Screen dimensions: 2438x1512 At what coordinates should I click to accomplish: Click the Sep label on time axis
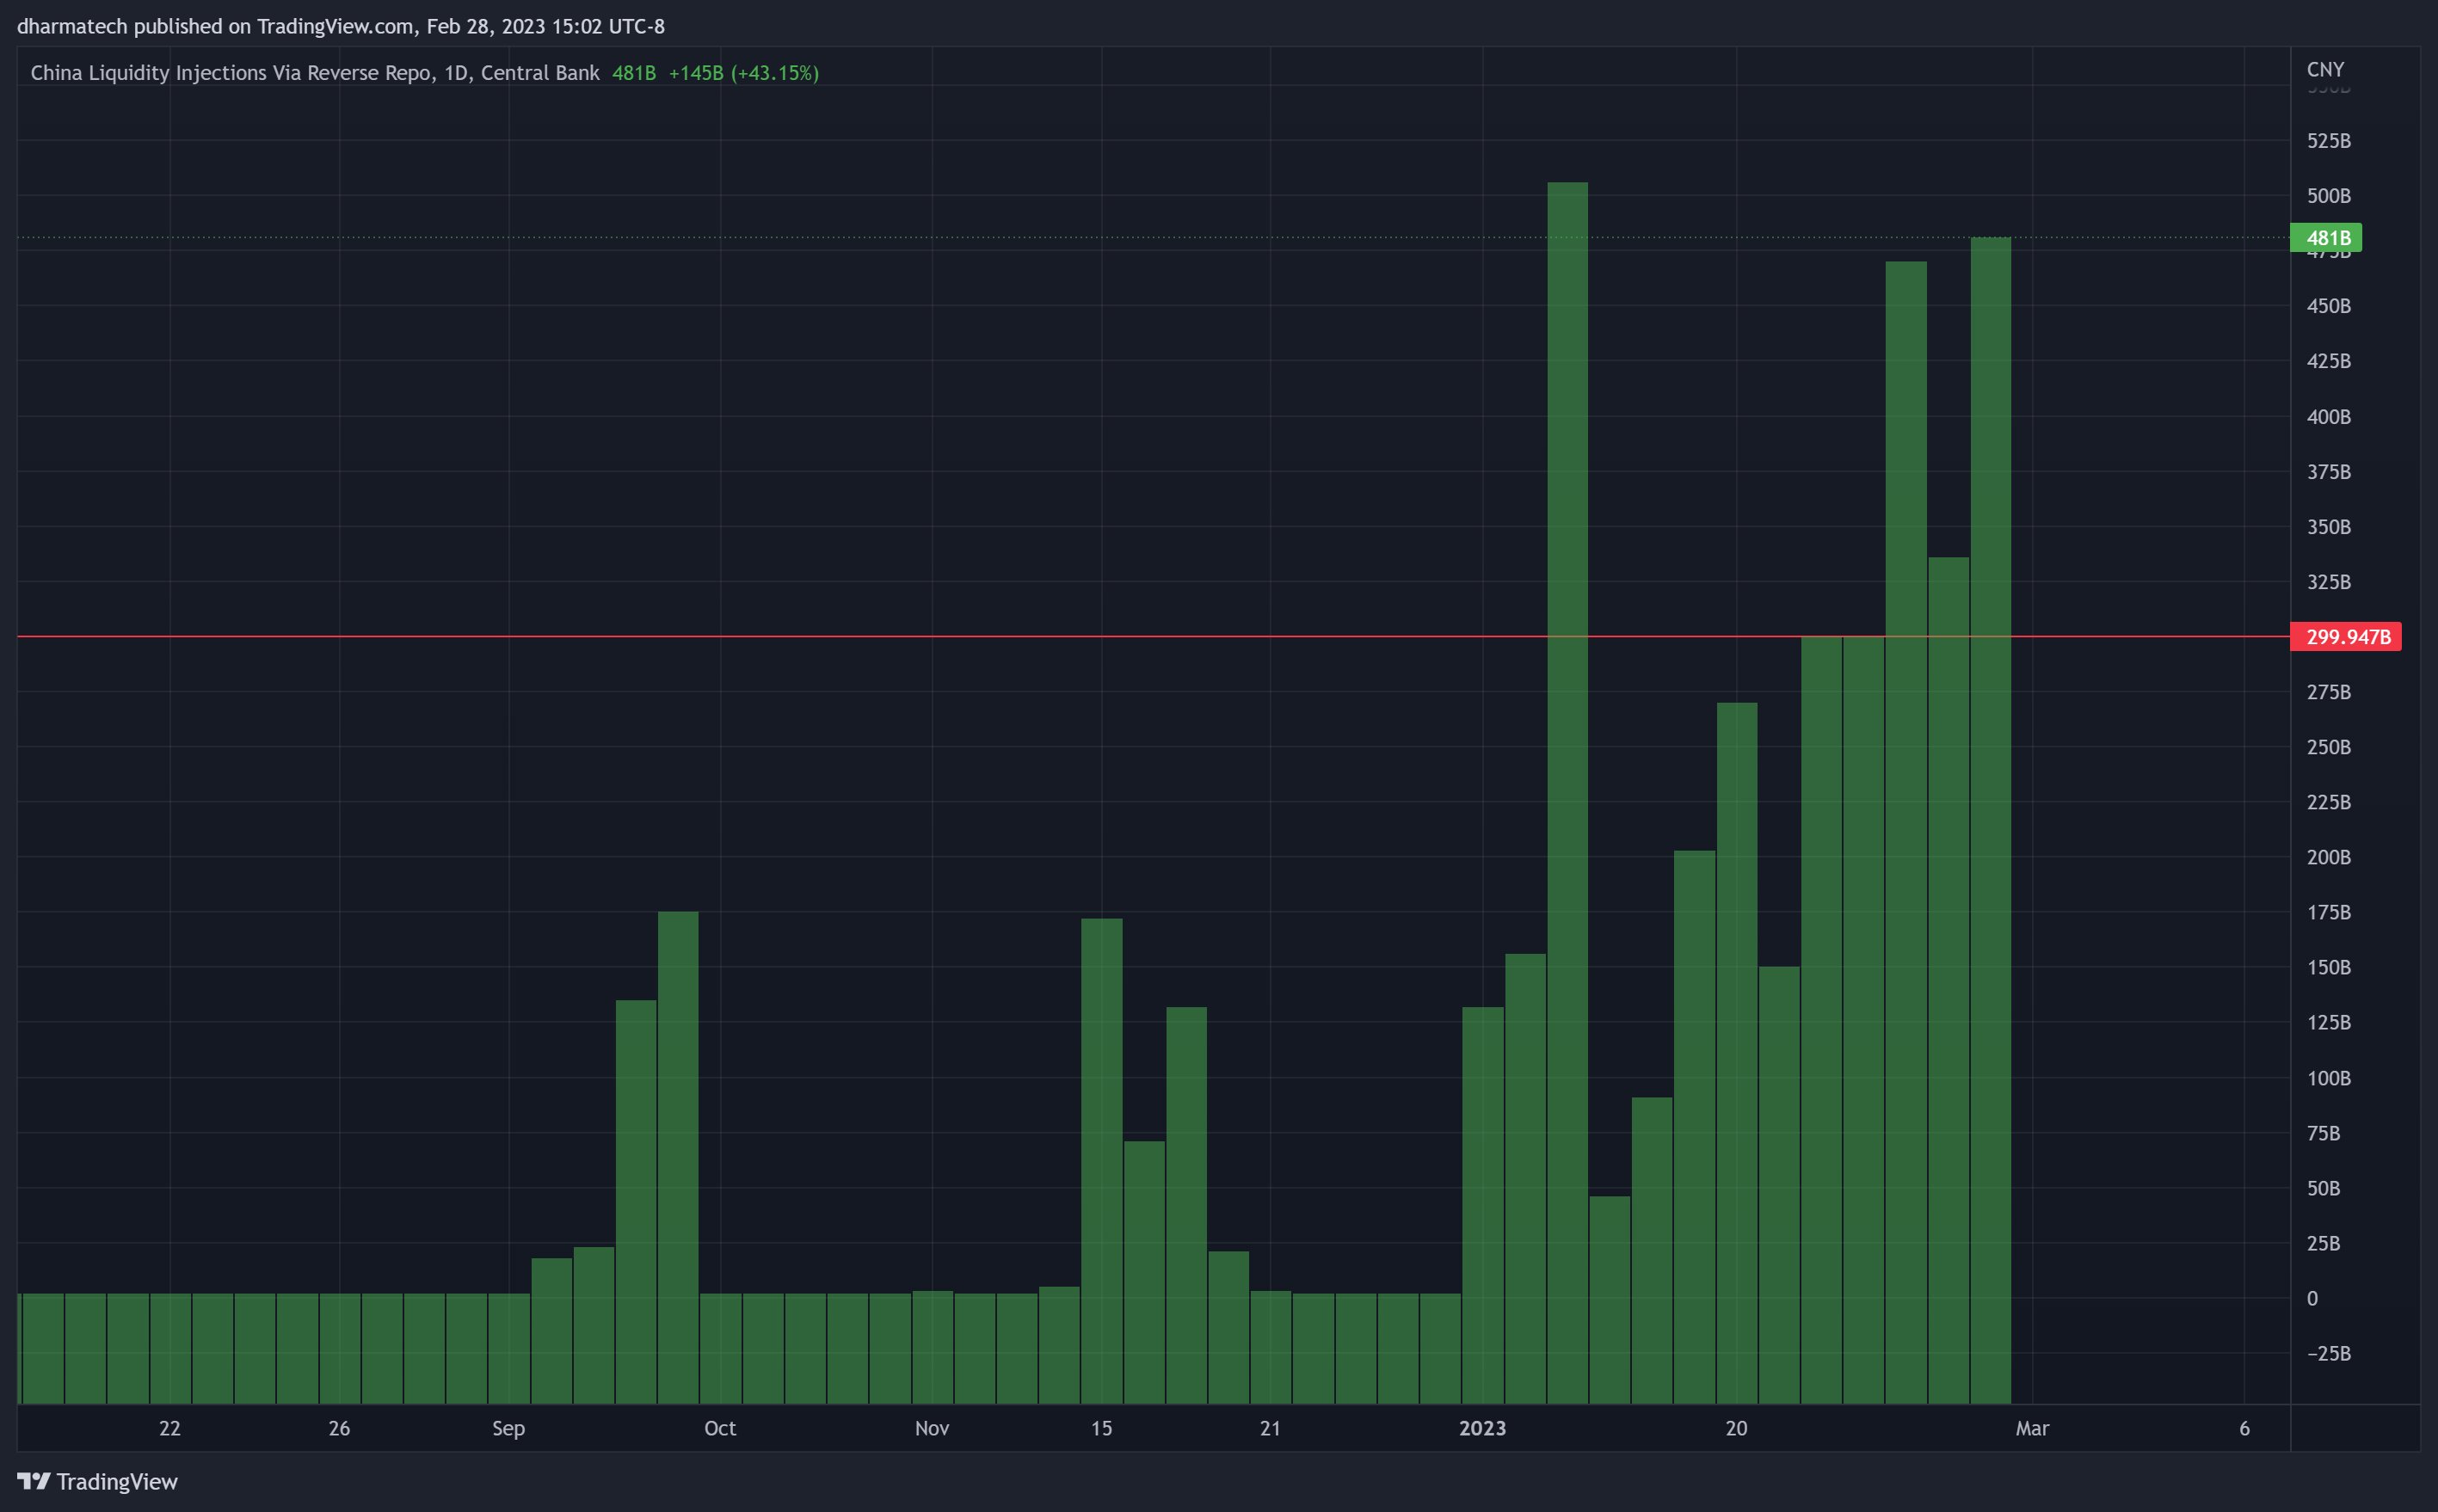[x=508, y=1428]
